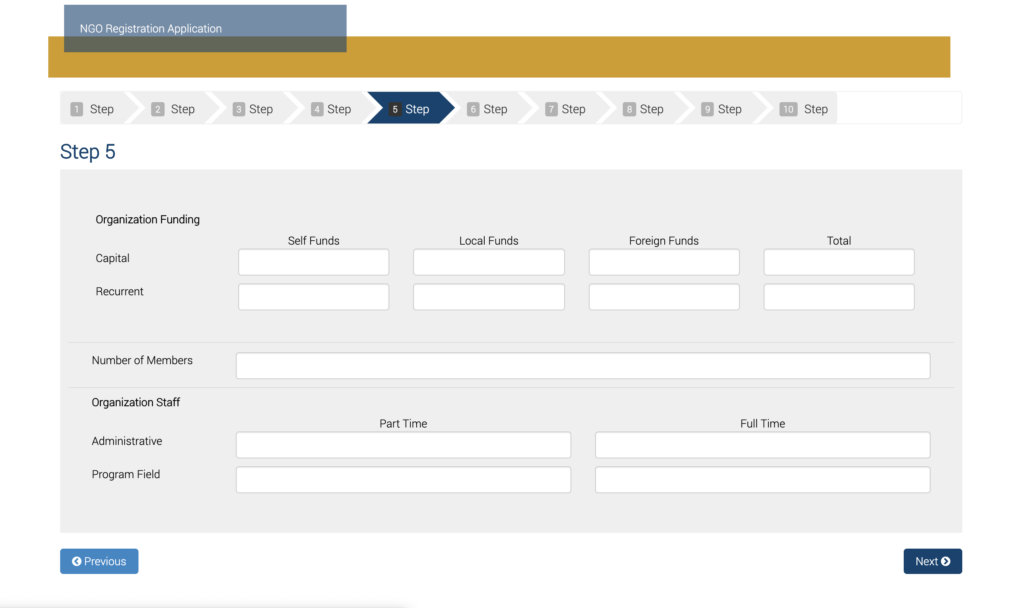Focus Capital Self Funds field
1024x608 pixels.
pos(313,262)
